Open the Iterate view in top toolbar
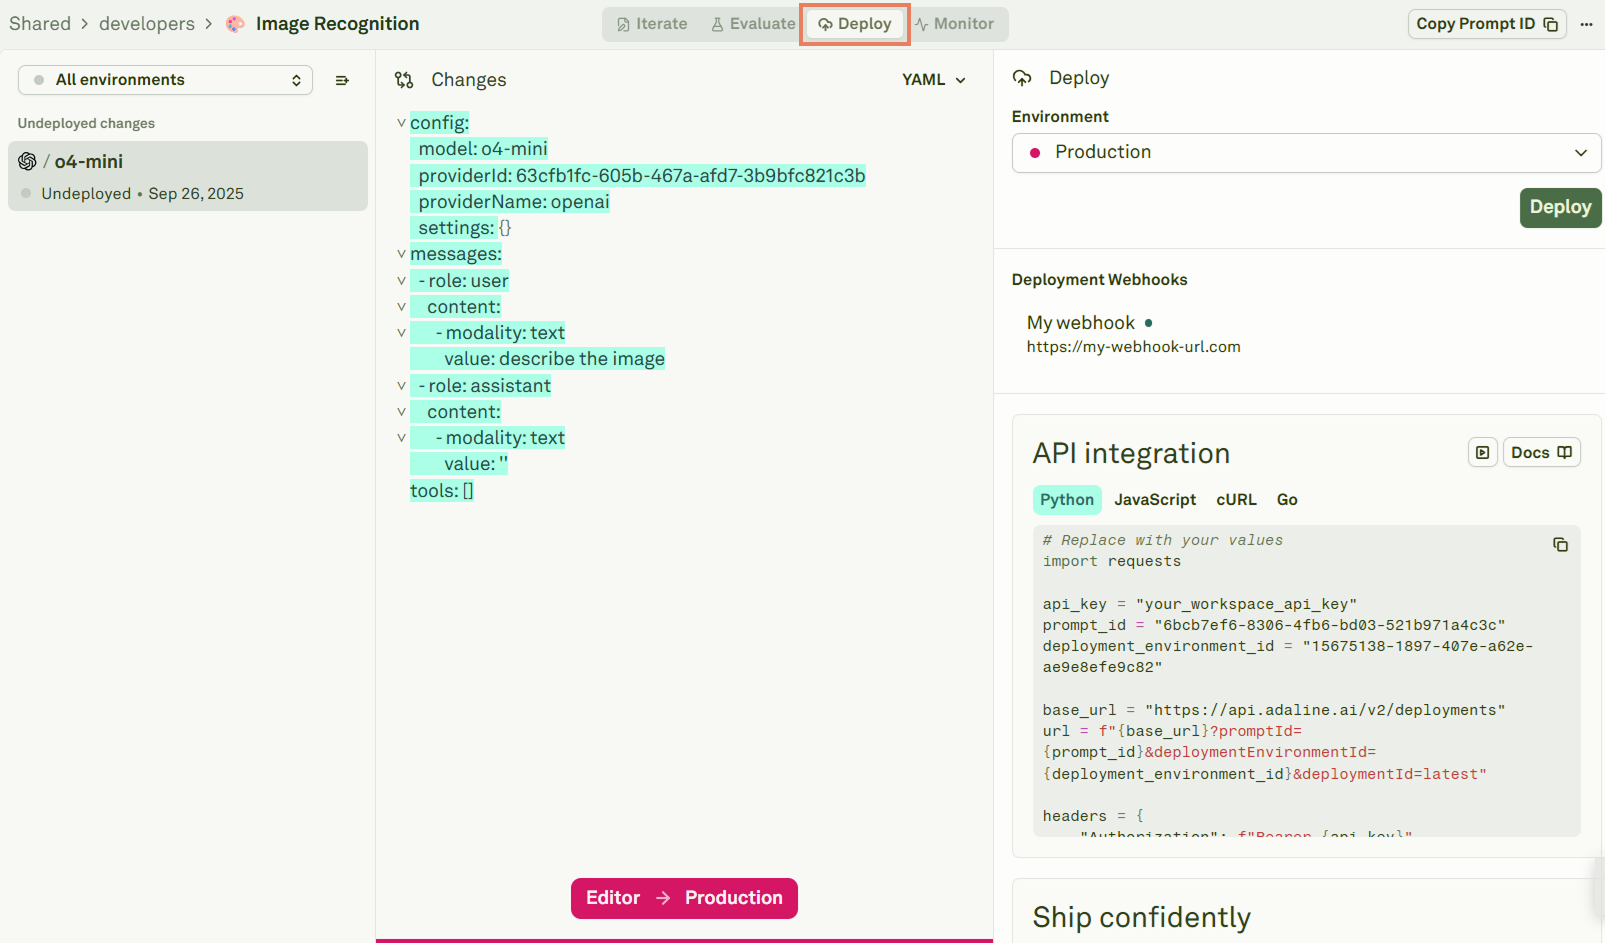The width and height of the screenshot is (1605, 943). click(650, 23)
